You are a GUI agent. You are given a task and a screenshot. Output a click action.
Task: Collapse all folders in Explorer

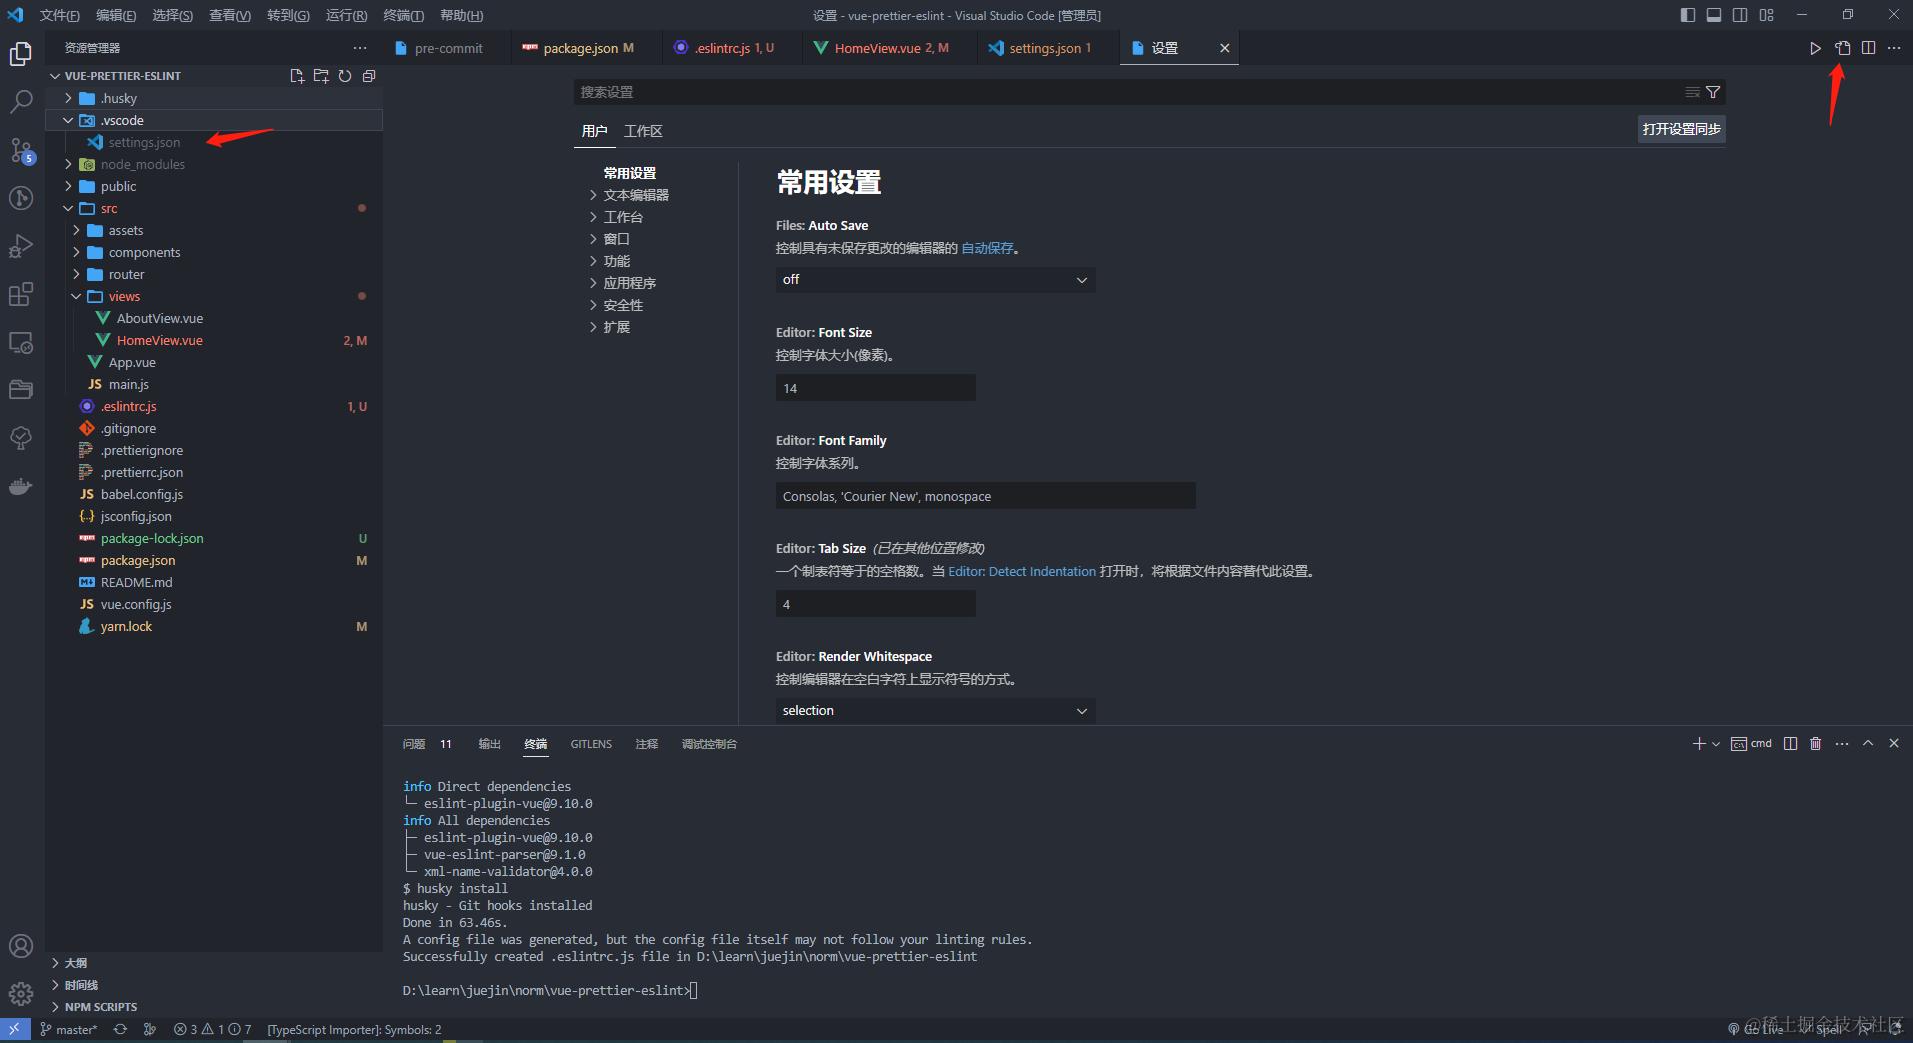pos(369,76)
